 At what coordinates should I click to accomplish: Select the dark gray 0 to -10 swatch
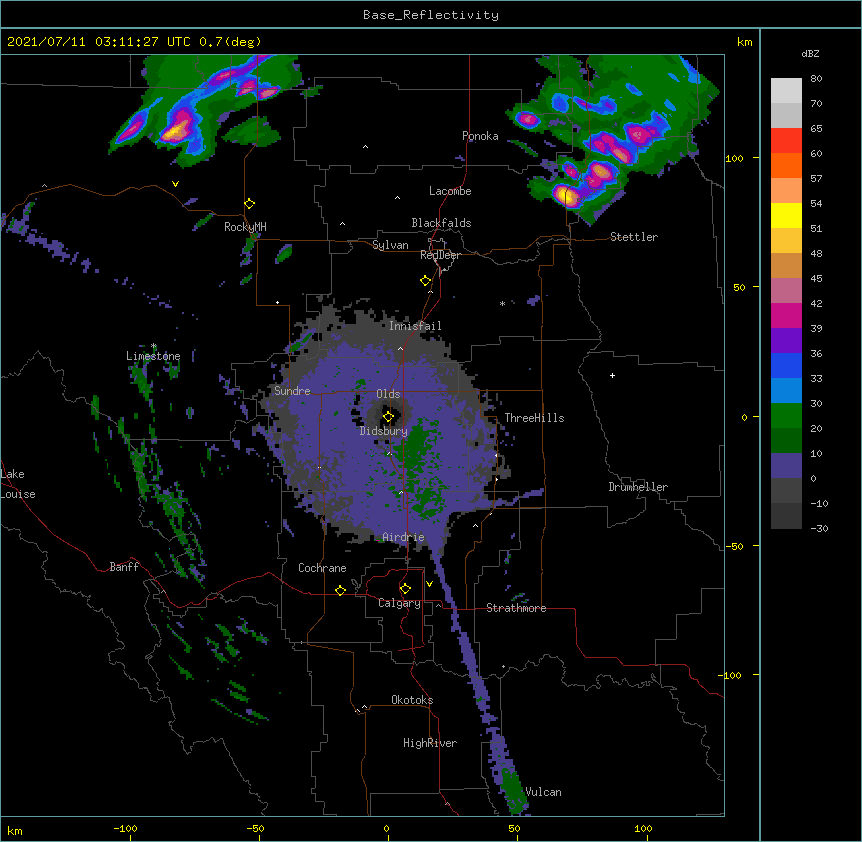tap(786, 490)
